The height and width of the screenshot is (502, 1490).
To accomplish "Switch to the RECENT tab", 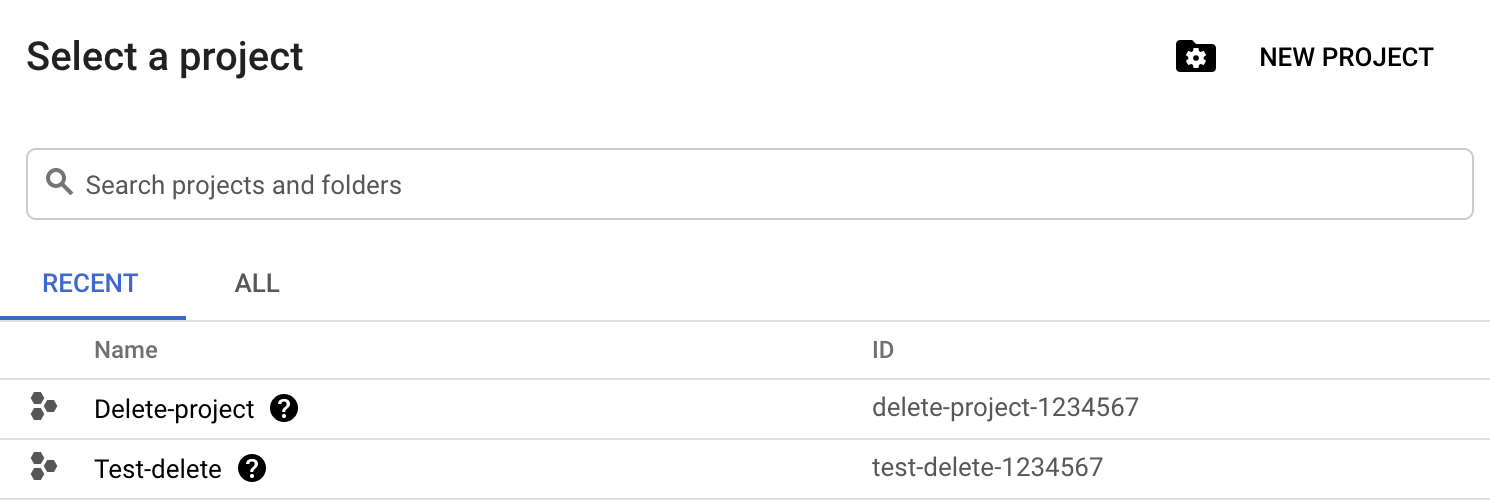I will click(90, 284).
